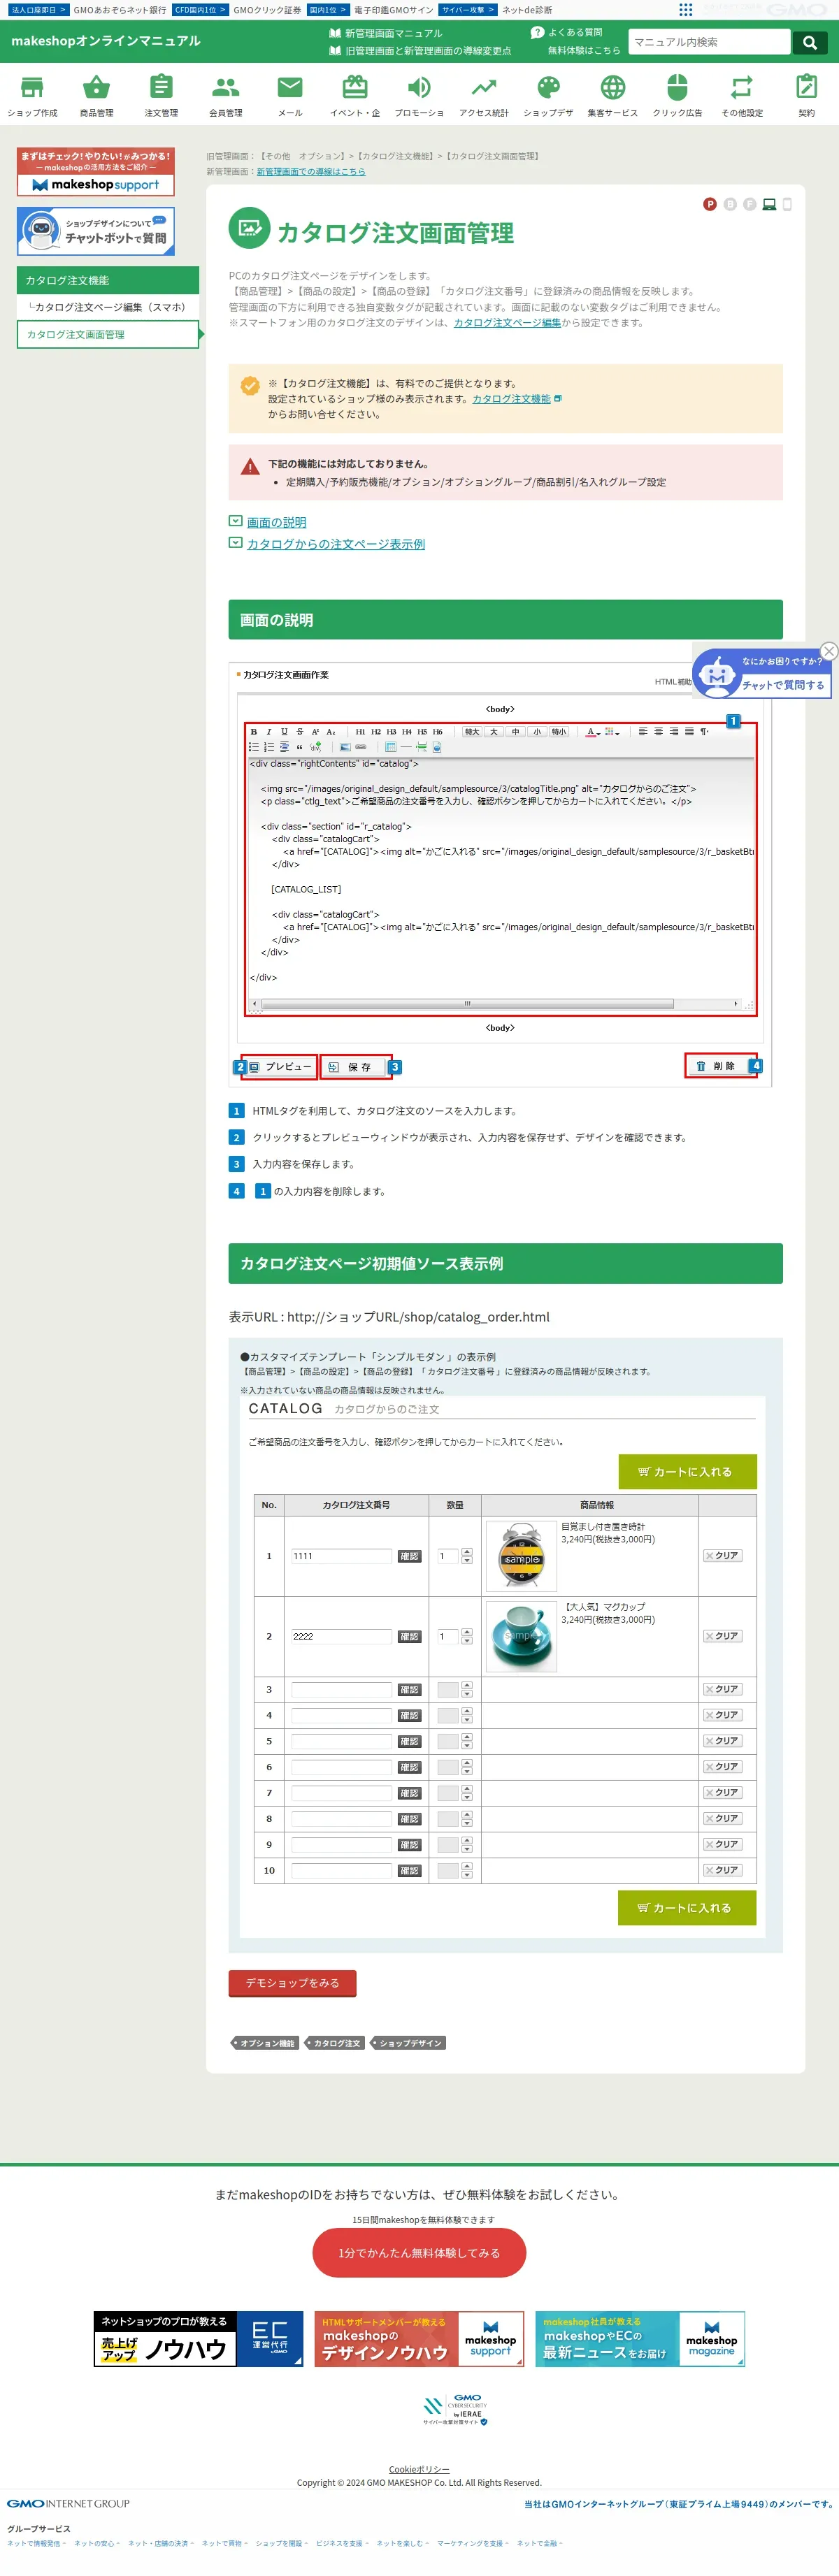Click 1分でかんたん無料体験してみる button
Viewport: 839px width, 2576px height.
click(419, 2253)
